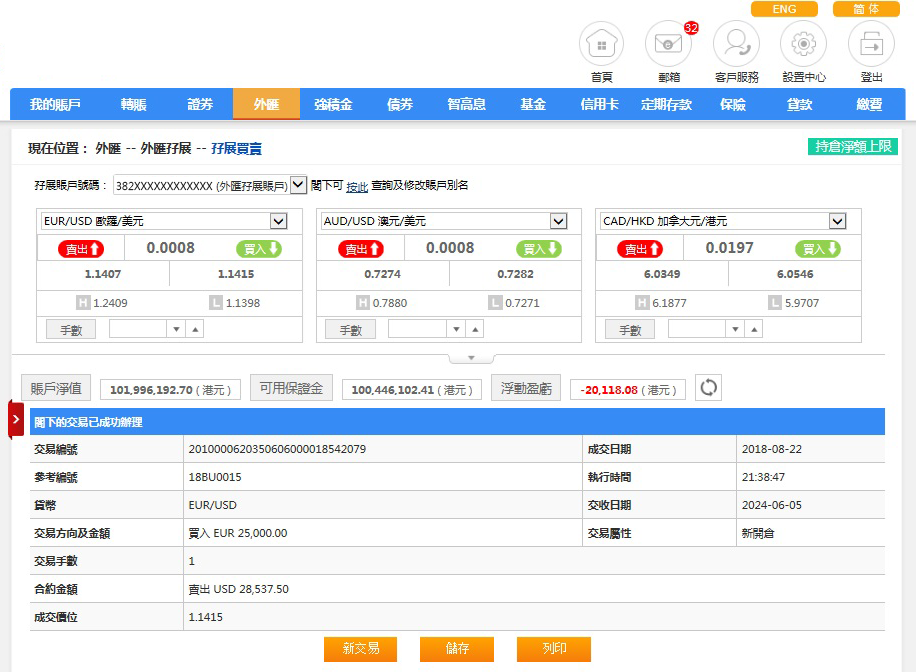Click the 新交易 new trade button
This screenshot has width=916, height=672.
360,649
